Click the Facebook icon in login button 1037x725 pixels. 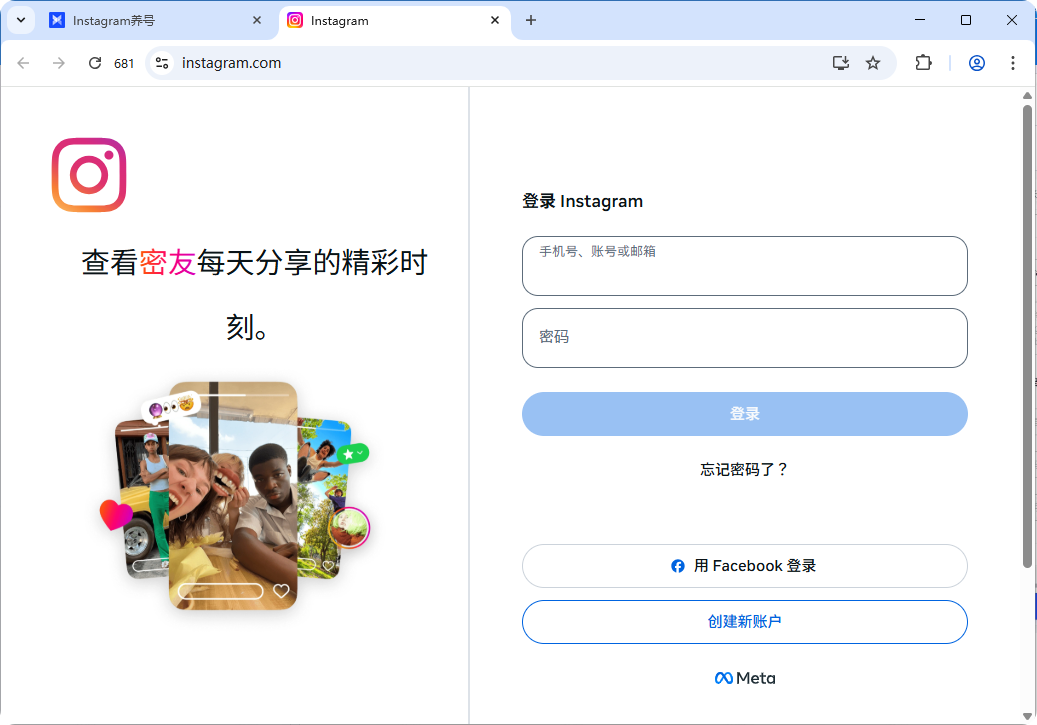[x=678, y=565]
